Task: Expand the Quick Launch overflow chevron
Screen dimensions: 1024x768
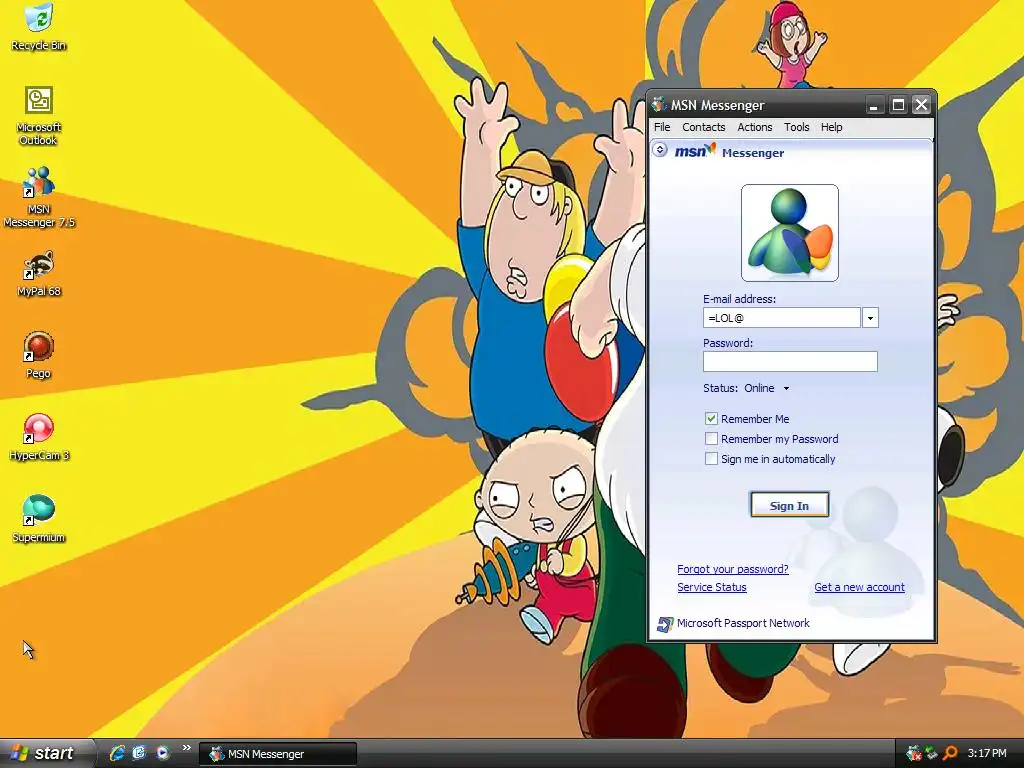Action: coord(187,748)
